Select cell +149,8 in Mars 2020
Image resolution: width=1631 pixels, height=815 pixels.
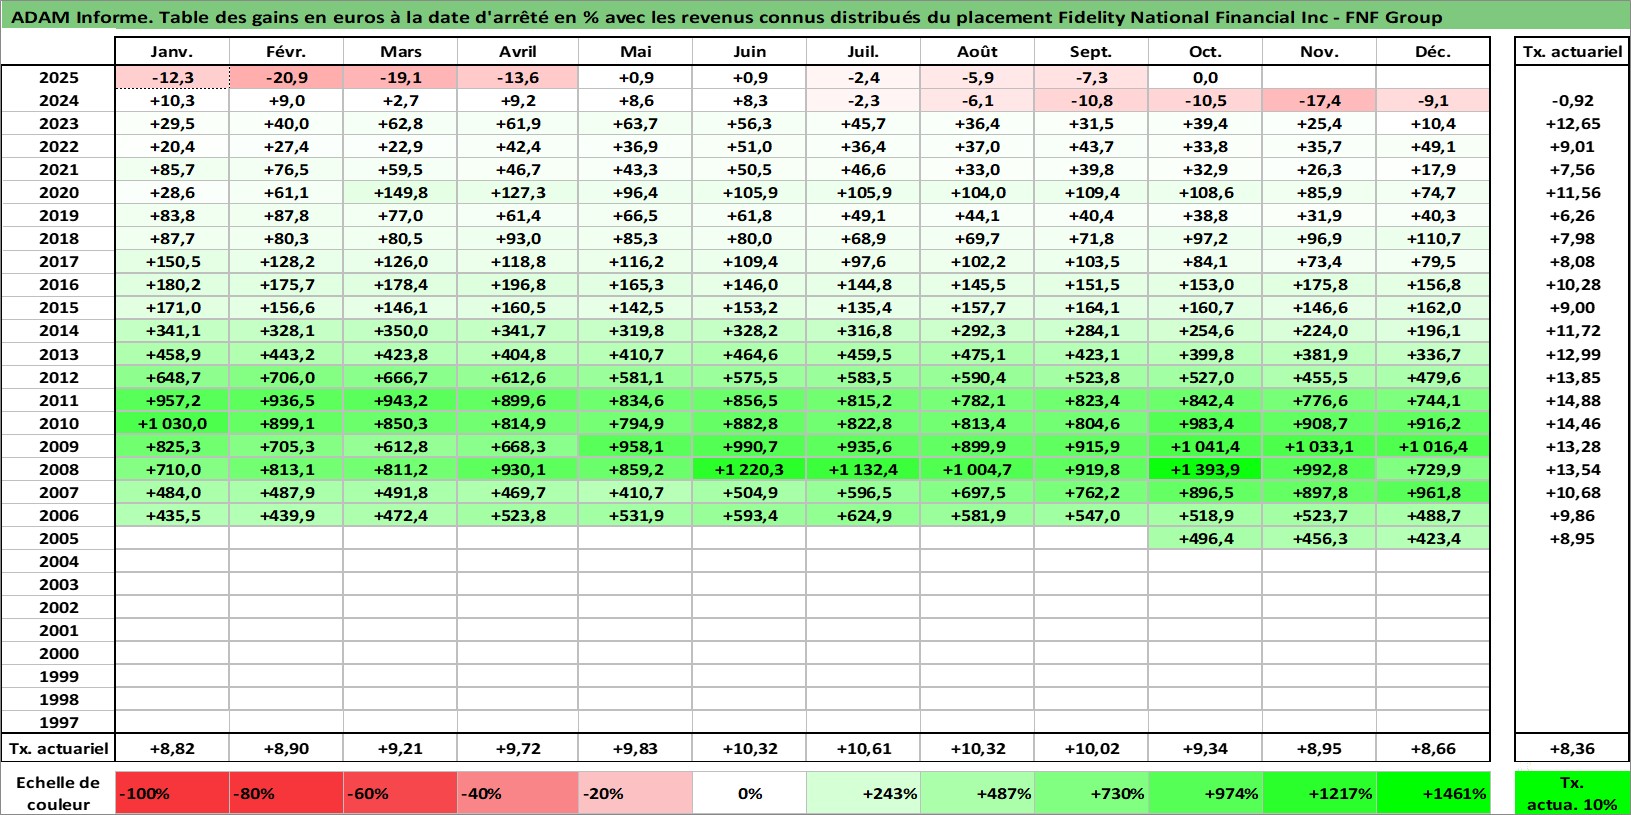[x=400, y=192]
